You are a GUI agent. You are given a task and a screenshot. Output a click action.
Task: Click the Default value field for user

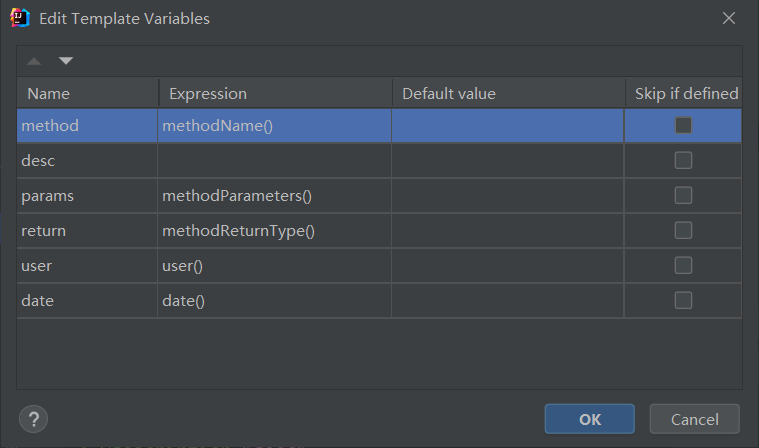[507, 266]
